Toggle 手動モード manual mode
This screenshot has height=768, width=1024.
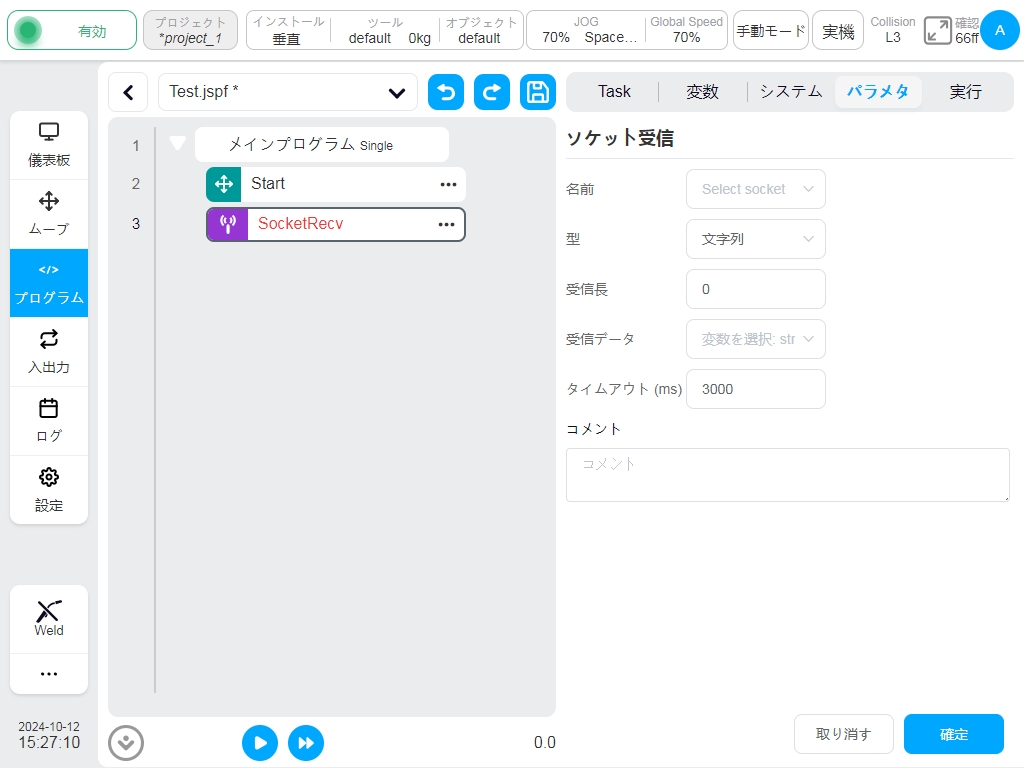pos(771,31)
